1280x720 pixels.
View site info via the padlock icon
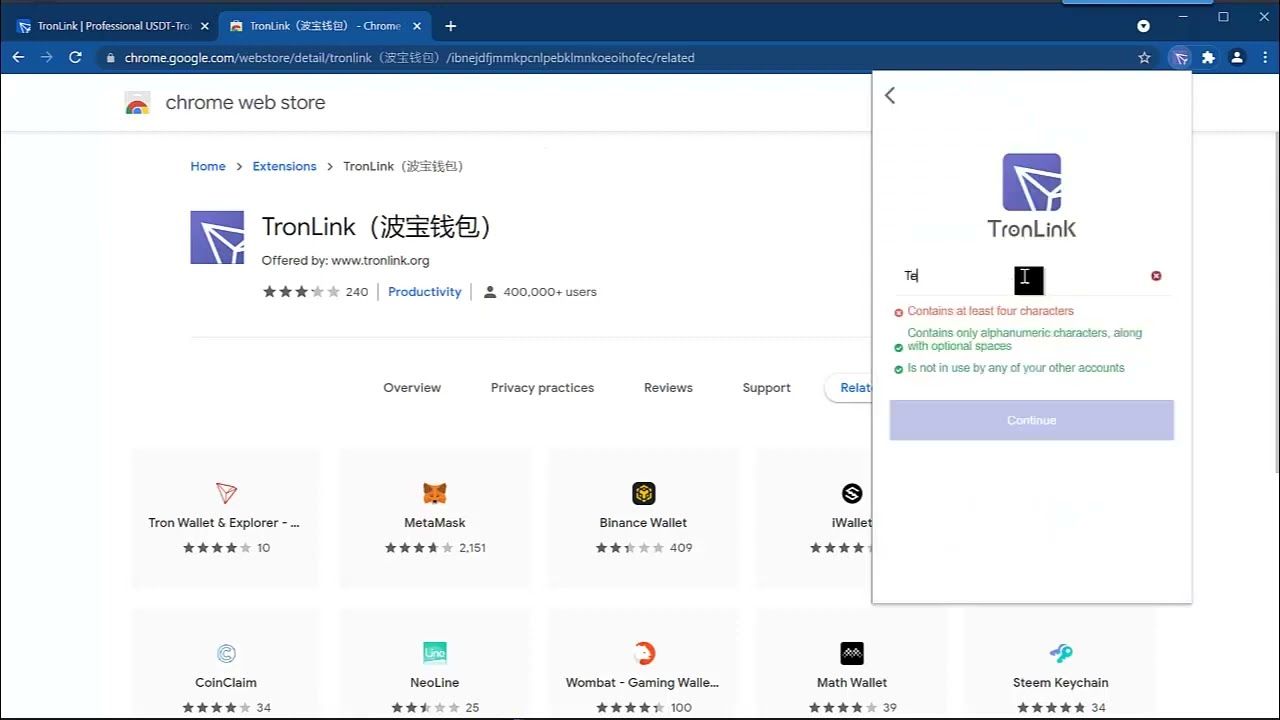[111, 58]
